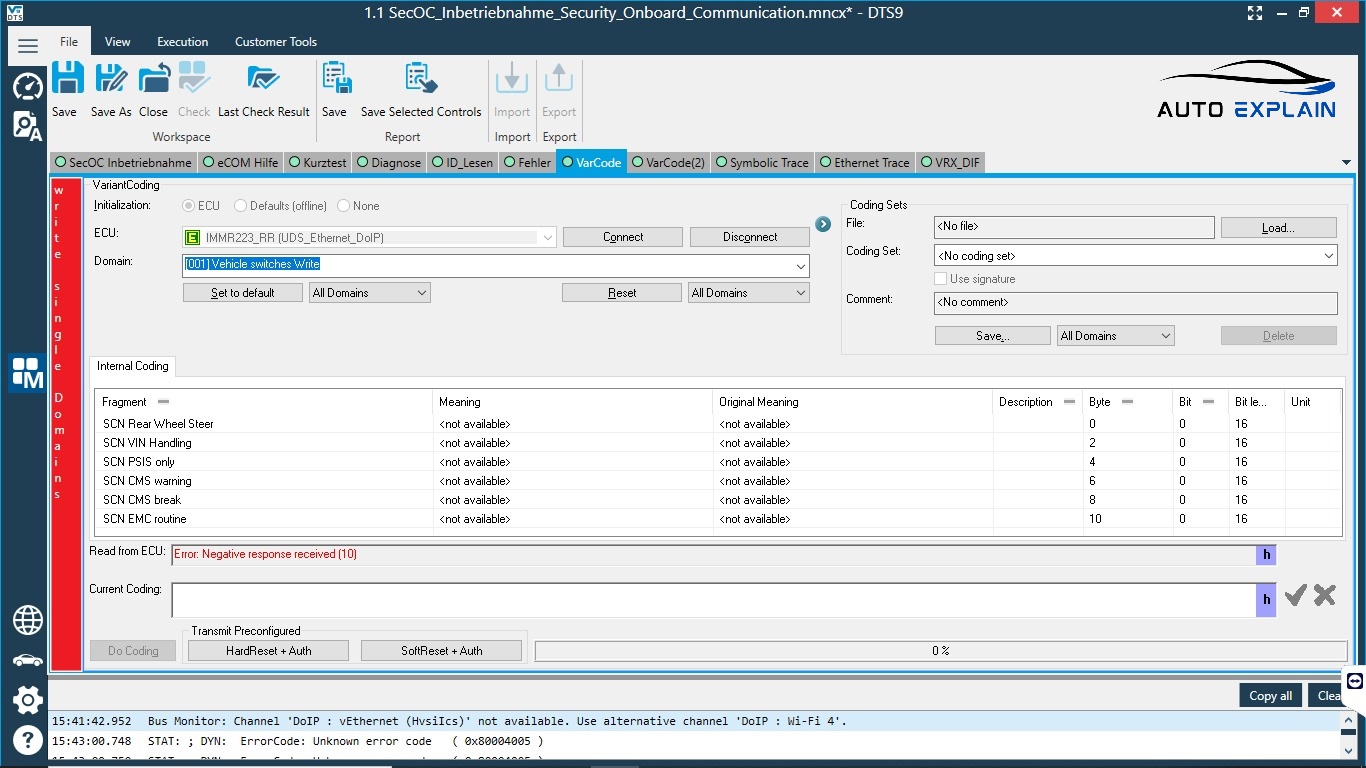Open the hamburger menu icon

coord(28,46)
